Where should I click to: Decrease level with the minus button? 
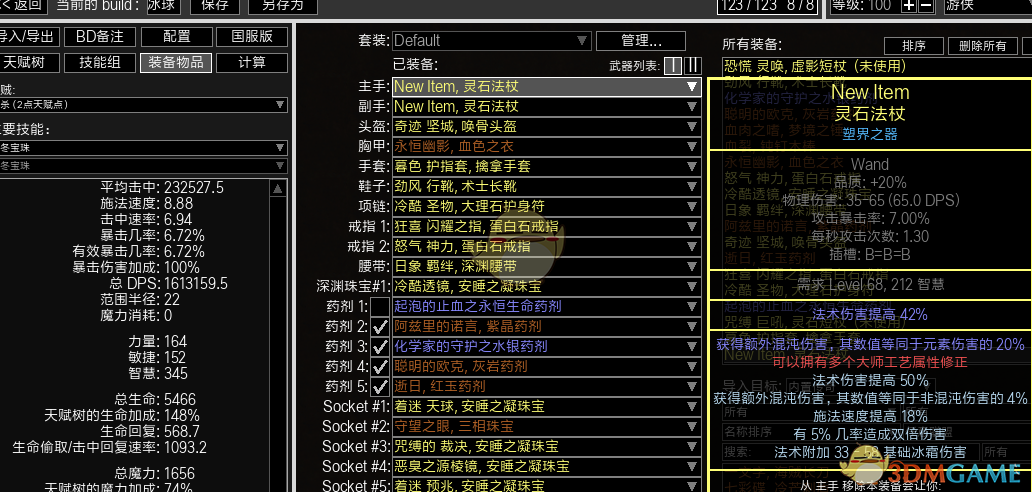(925, 5)
